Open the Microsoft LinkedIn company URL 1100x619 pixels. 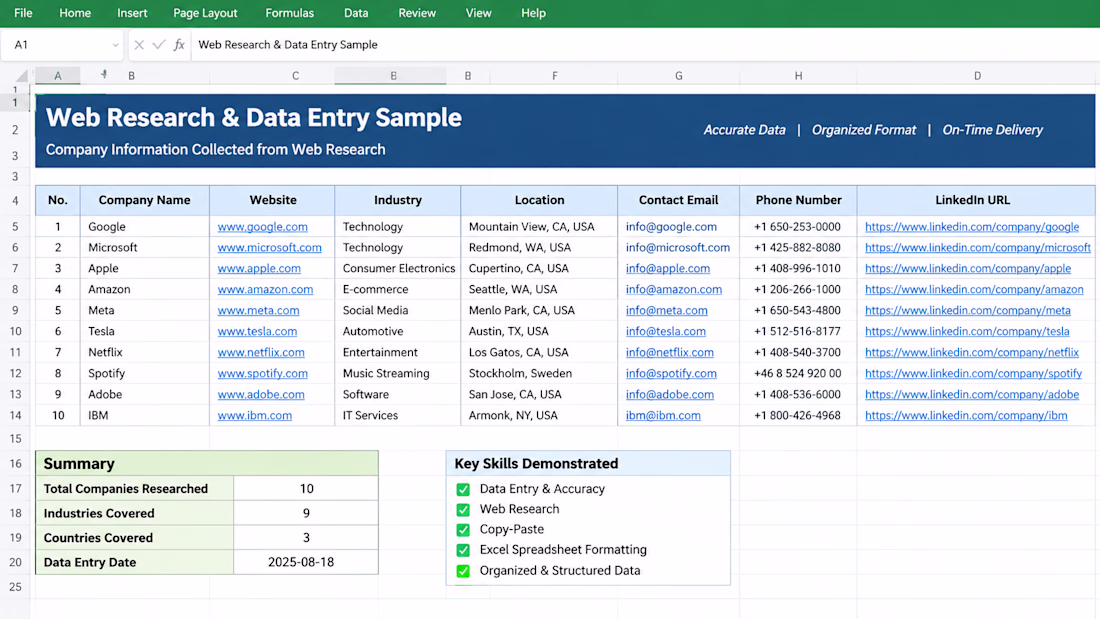(977, 248)
